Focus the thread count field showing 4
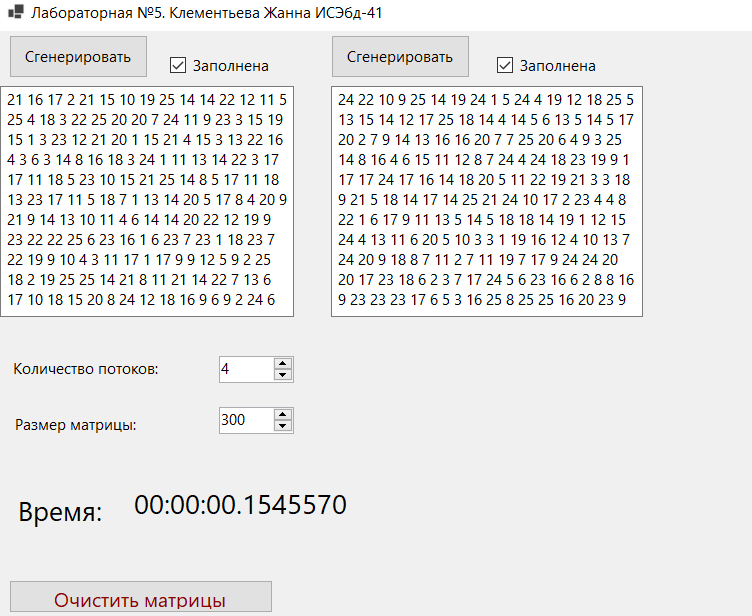Screen dimensions: 752x616 [x=245, y=369]
